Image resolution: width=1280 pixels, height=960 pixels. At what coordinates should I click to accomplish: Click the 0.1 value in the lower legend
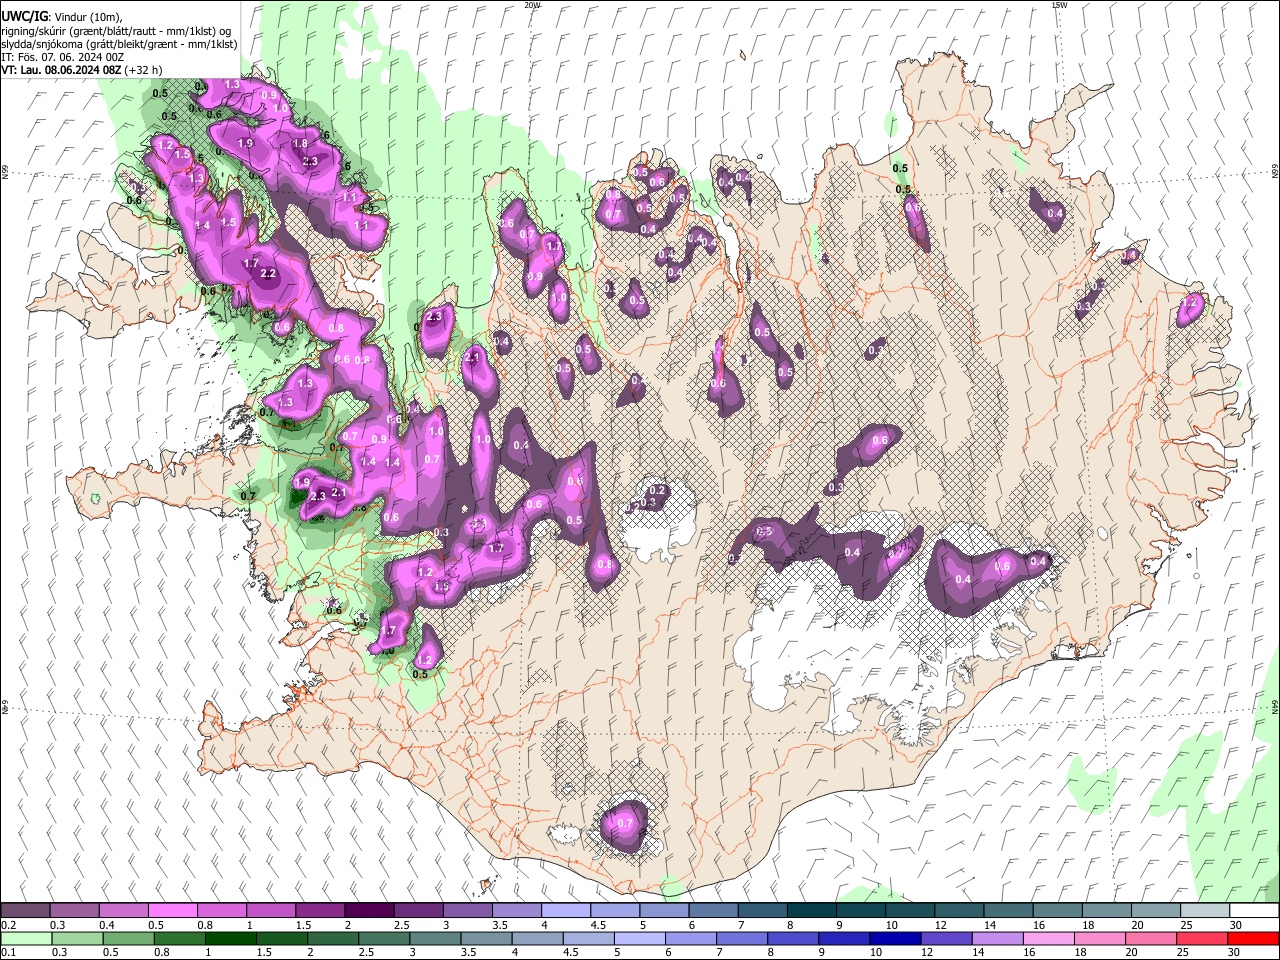[9, 952]
